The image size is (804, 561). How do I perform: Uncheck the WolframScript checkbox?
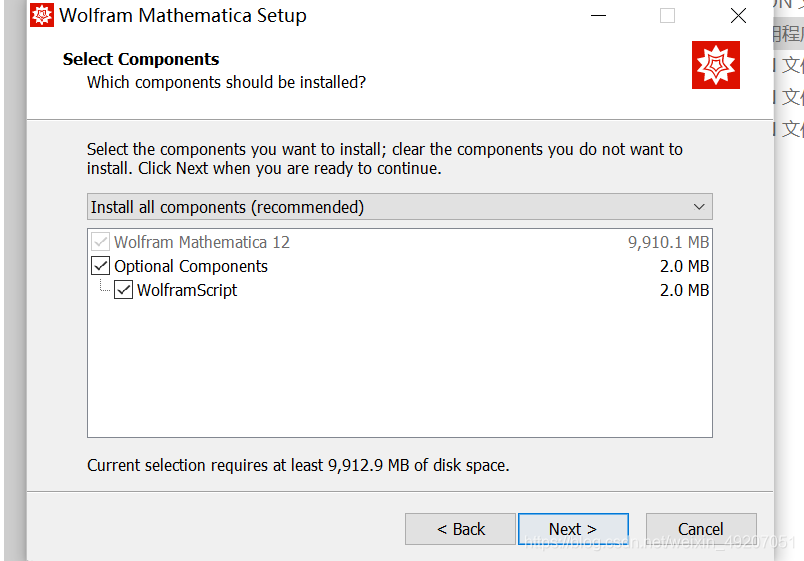click(x=124, y=290)
